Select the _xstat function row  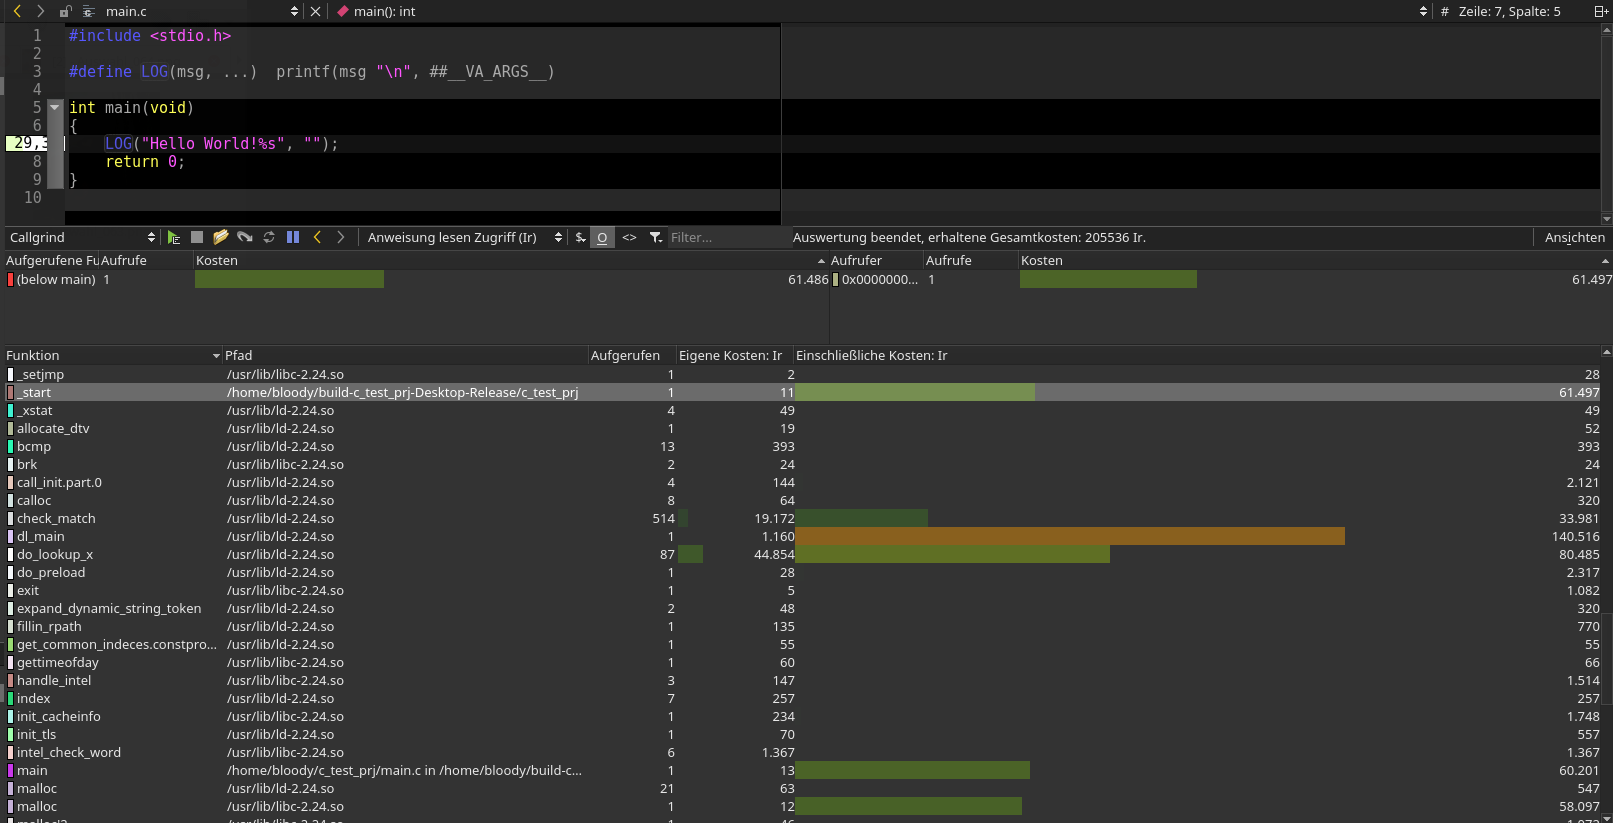click(802, 410)
